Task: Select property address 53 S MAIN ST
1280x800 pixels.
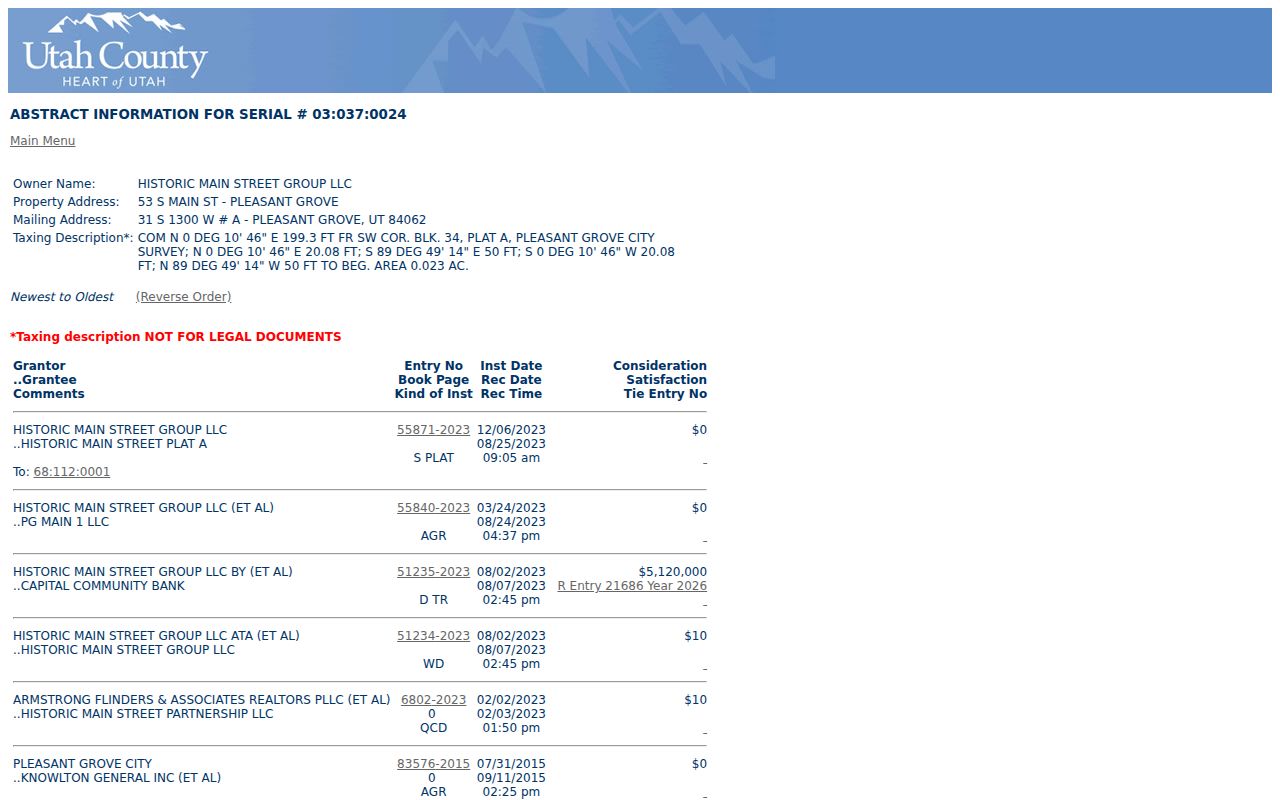Action: click(238, 202)
